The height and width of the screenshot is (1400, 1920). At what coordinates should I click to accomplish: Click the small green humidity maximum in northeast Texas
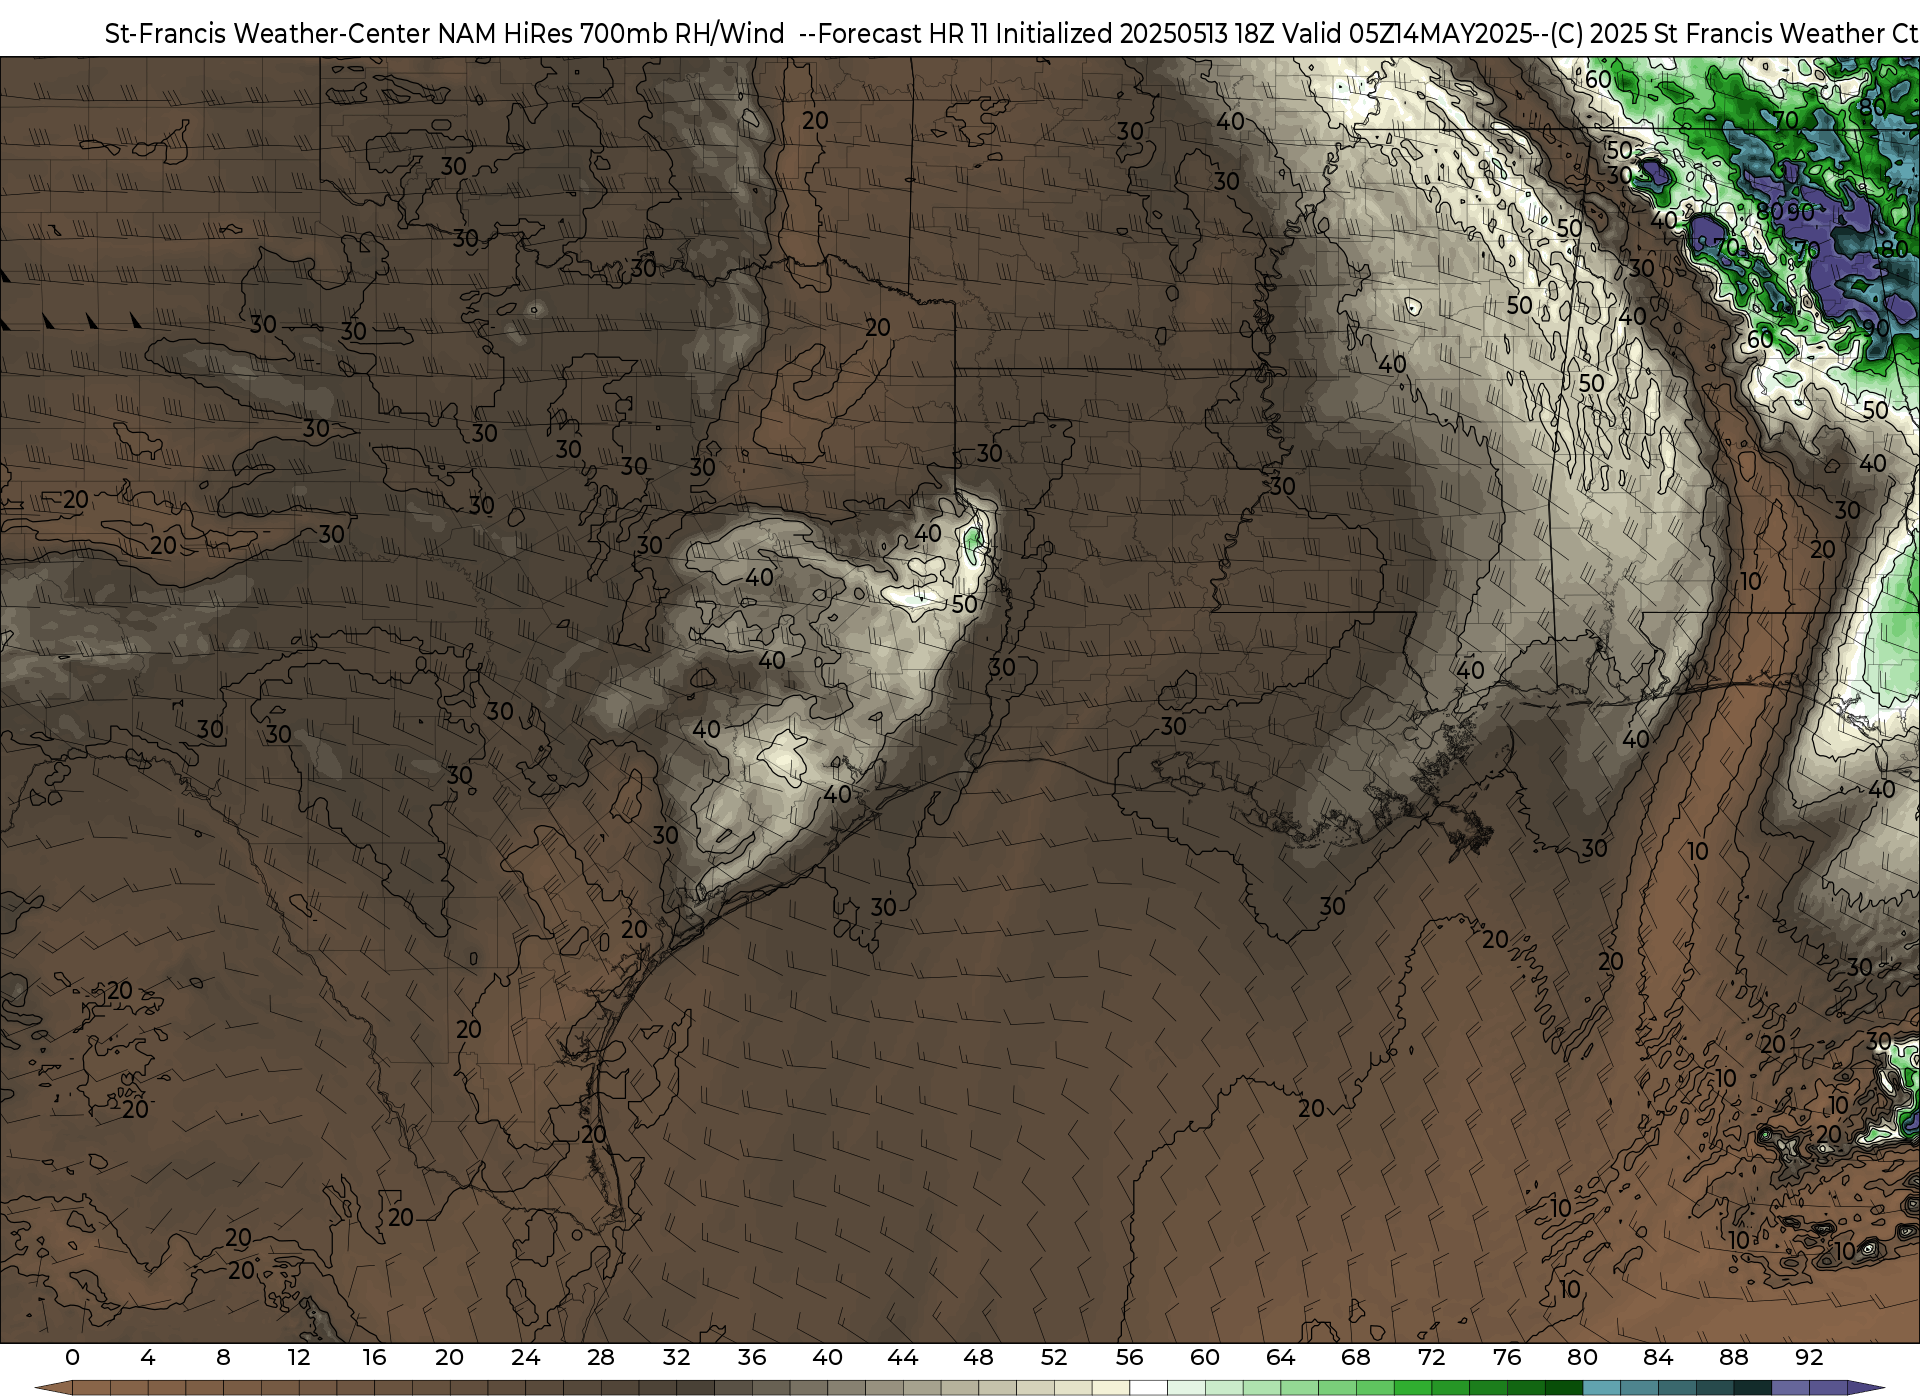point(972,540)
